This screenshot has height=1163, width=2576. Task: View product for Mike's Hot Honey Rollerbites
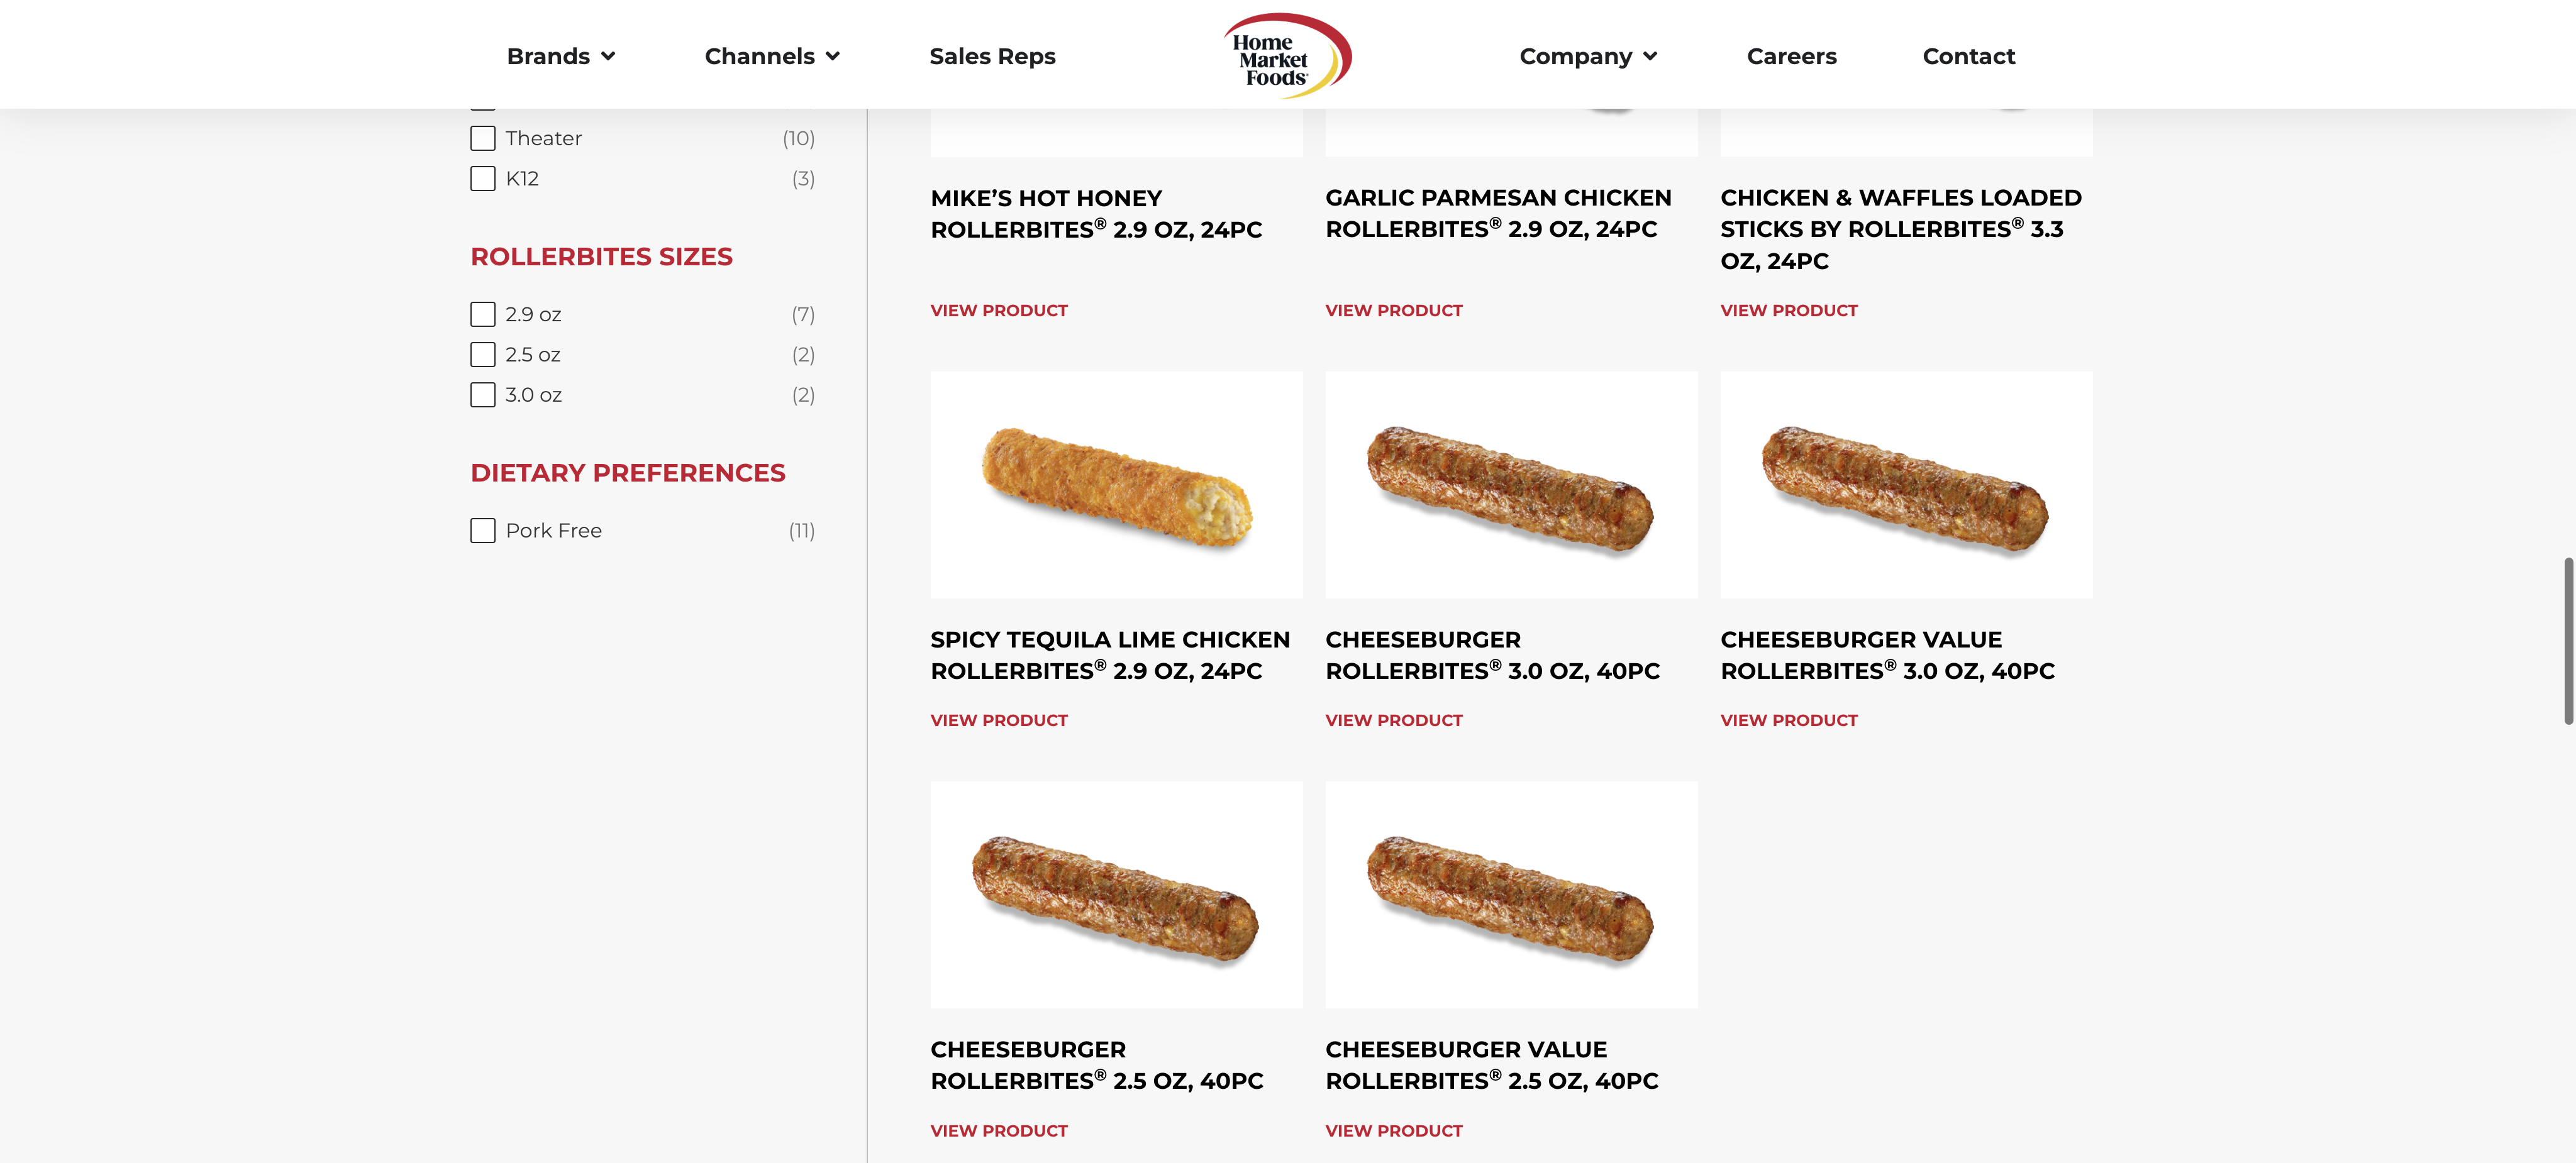coord(998,311)
